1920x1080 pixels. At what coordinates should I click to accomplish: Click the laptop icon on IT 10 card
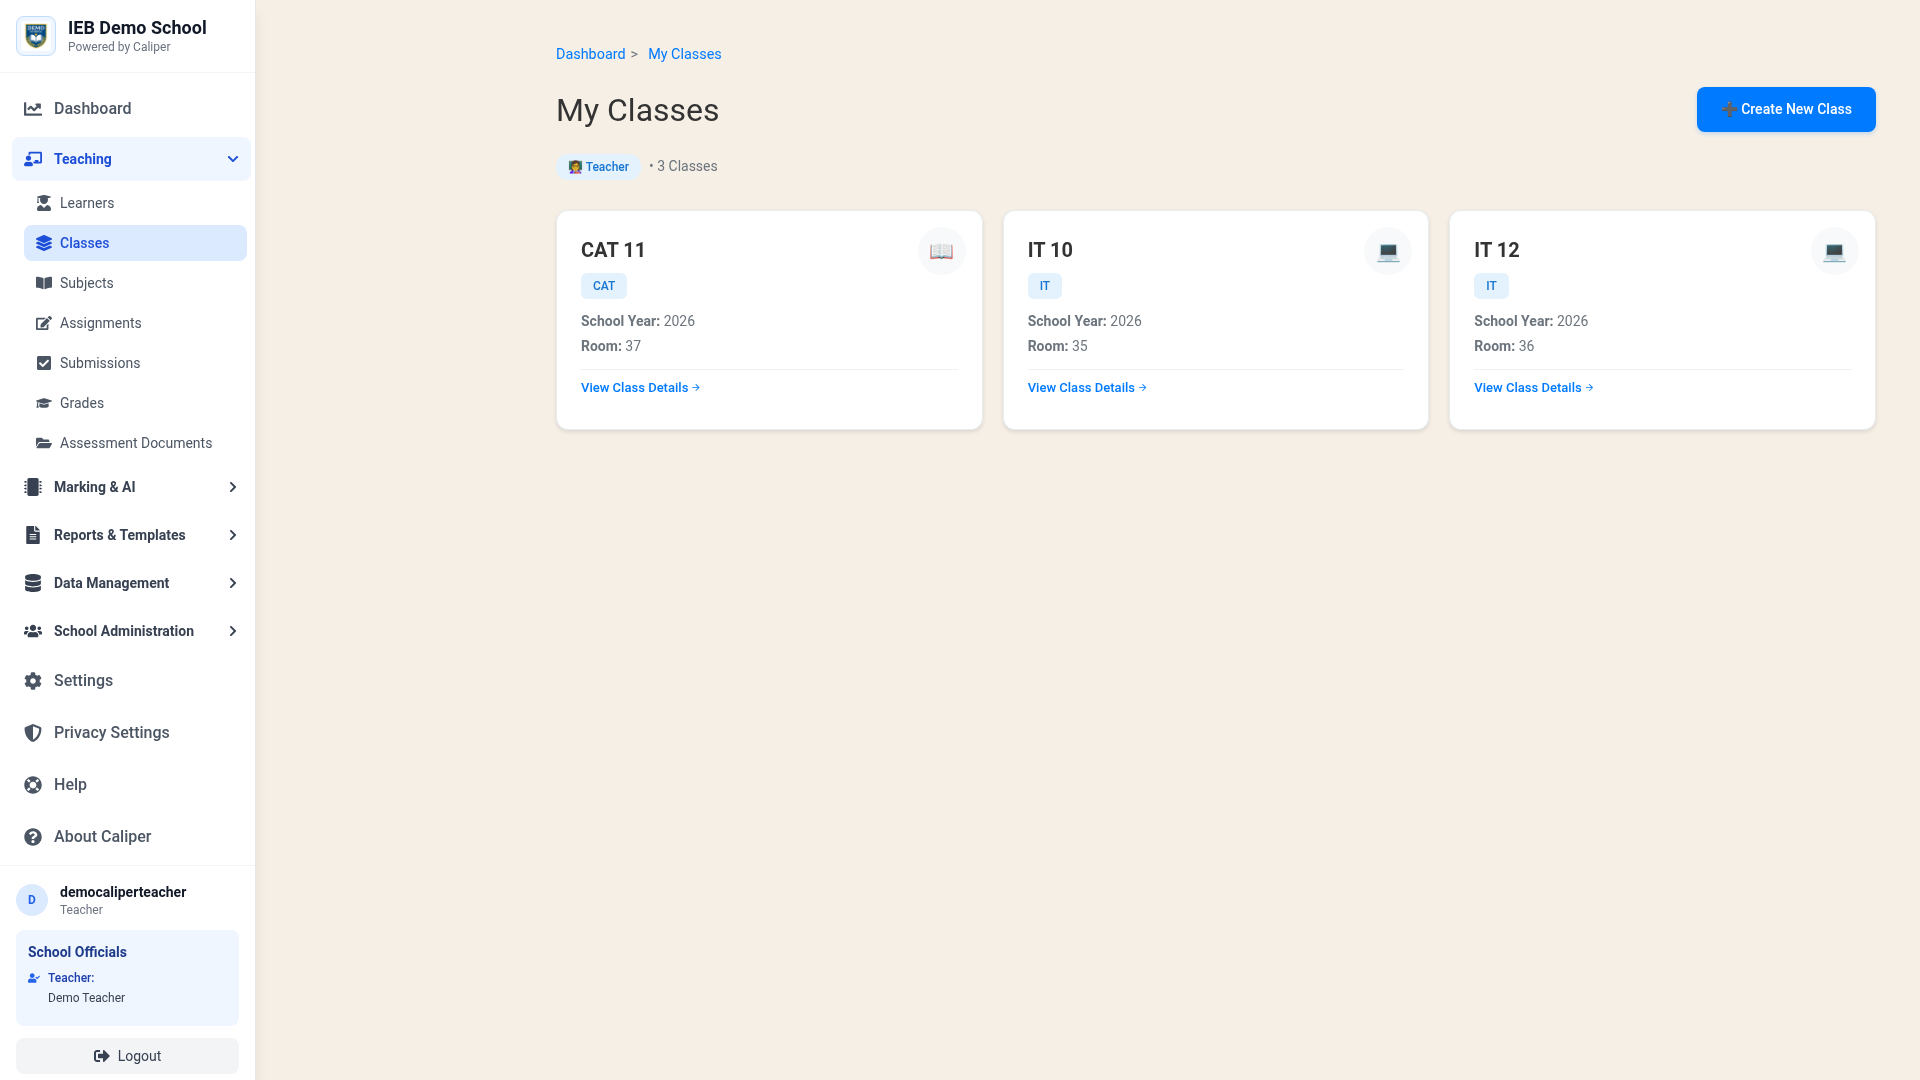(1387, 251)
